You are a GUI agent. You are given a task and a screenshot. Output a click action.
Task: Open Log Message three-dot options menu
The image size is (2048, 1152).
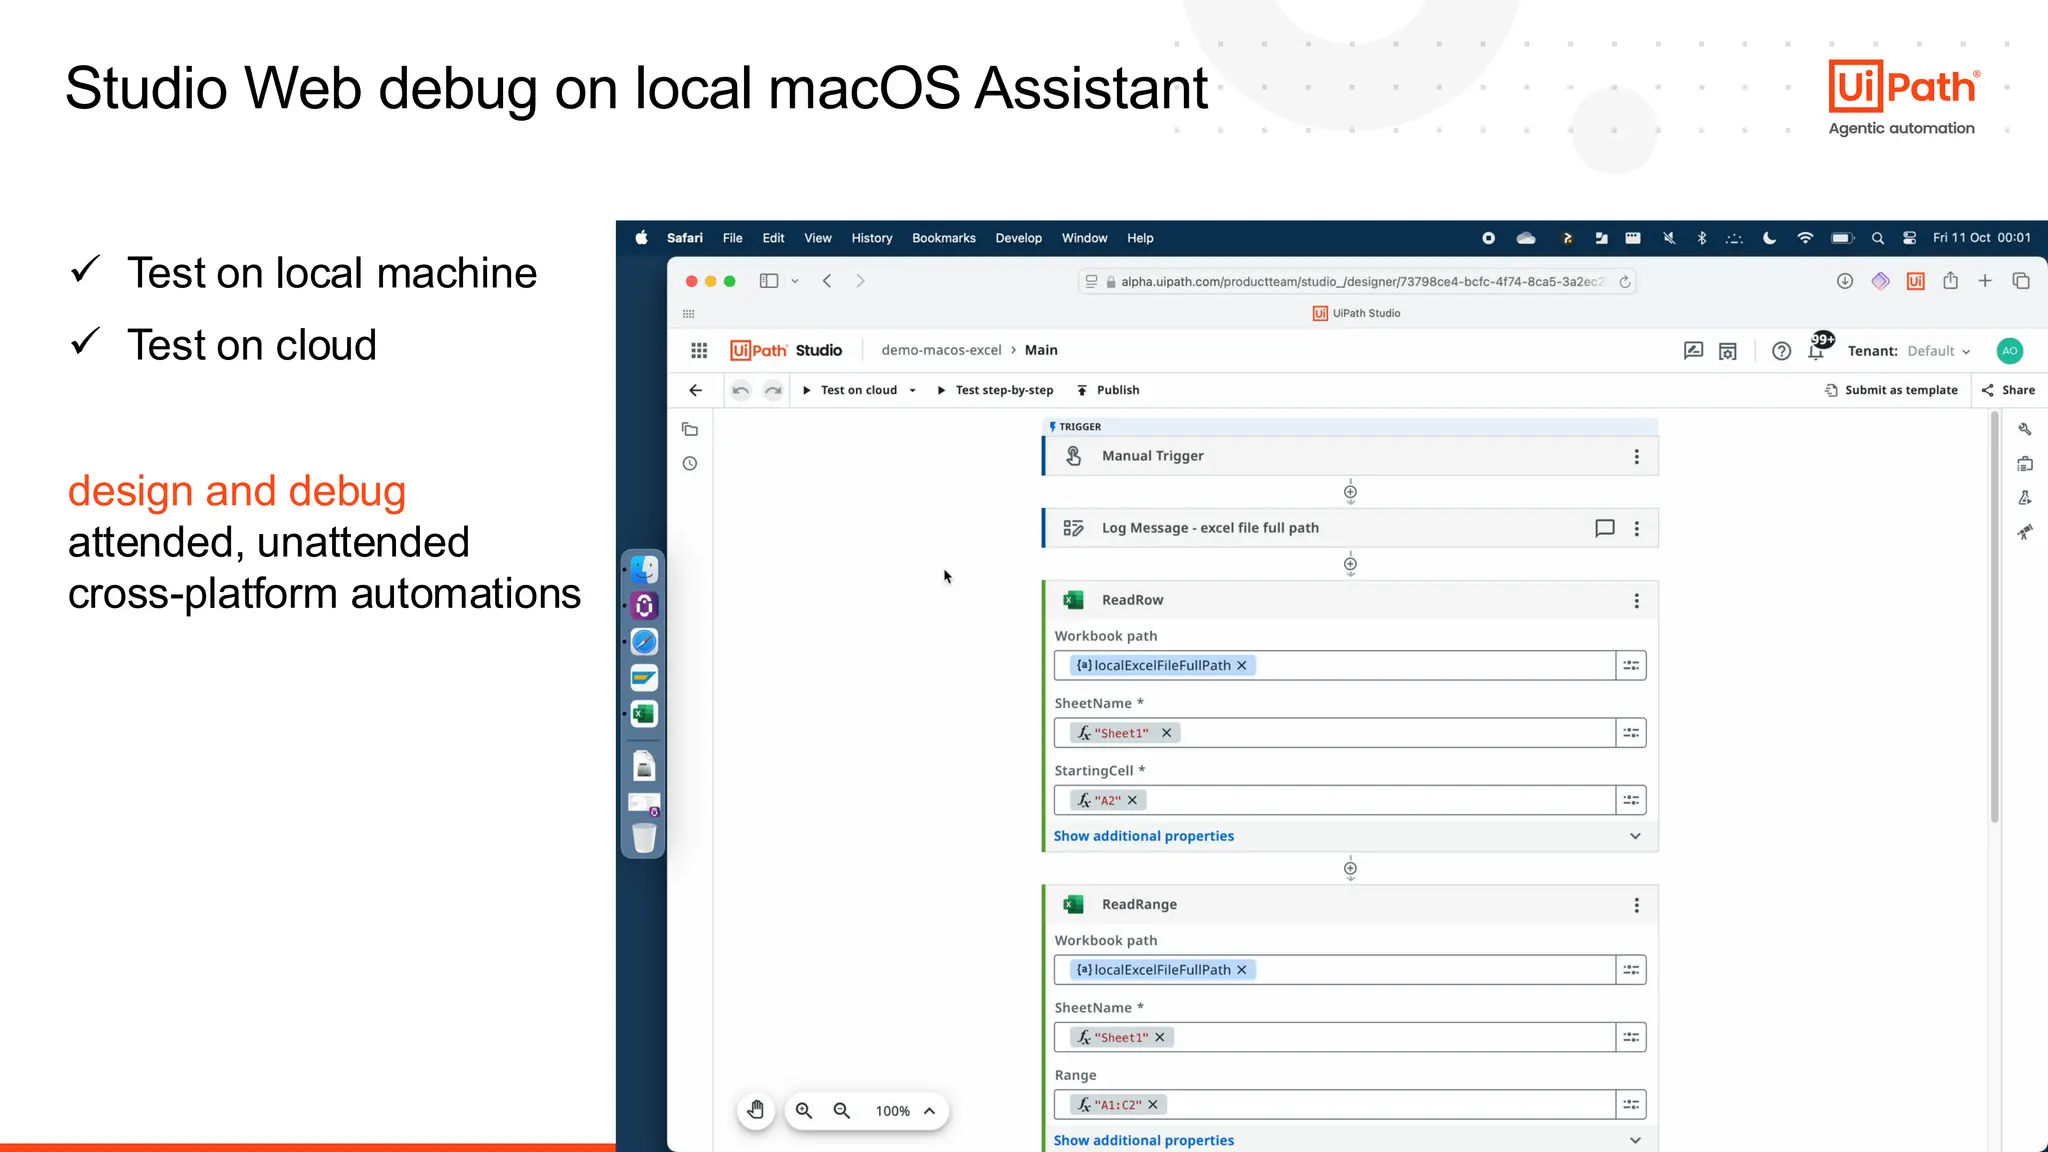coord(1636,528)
